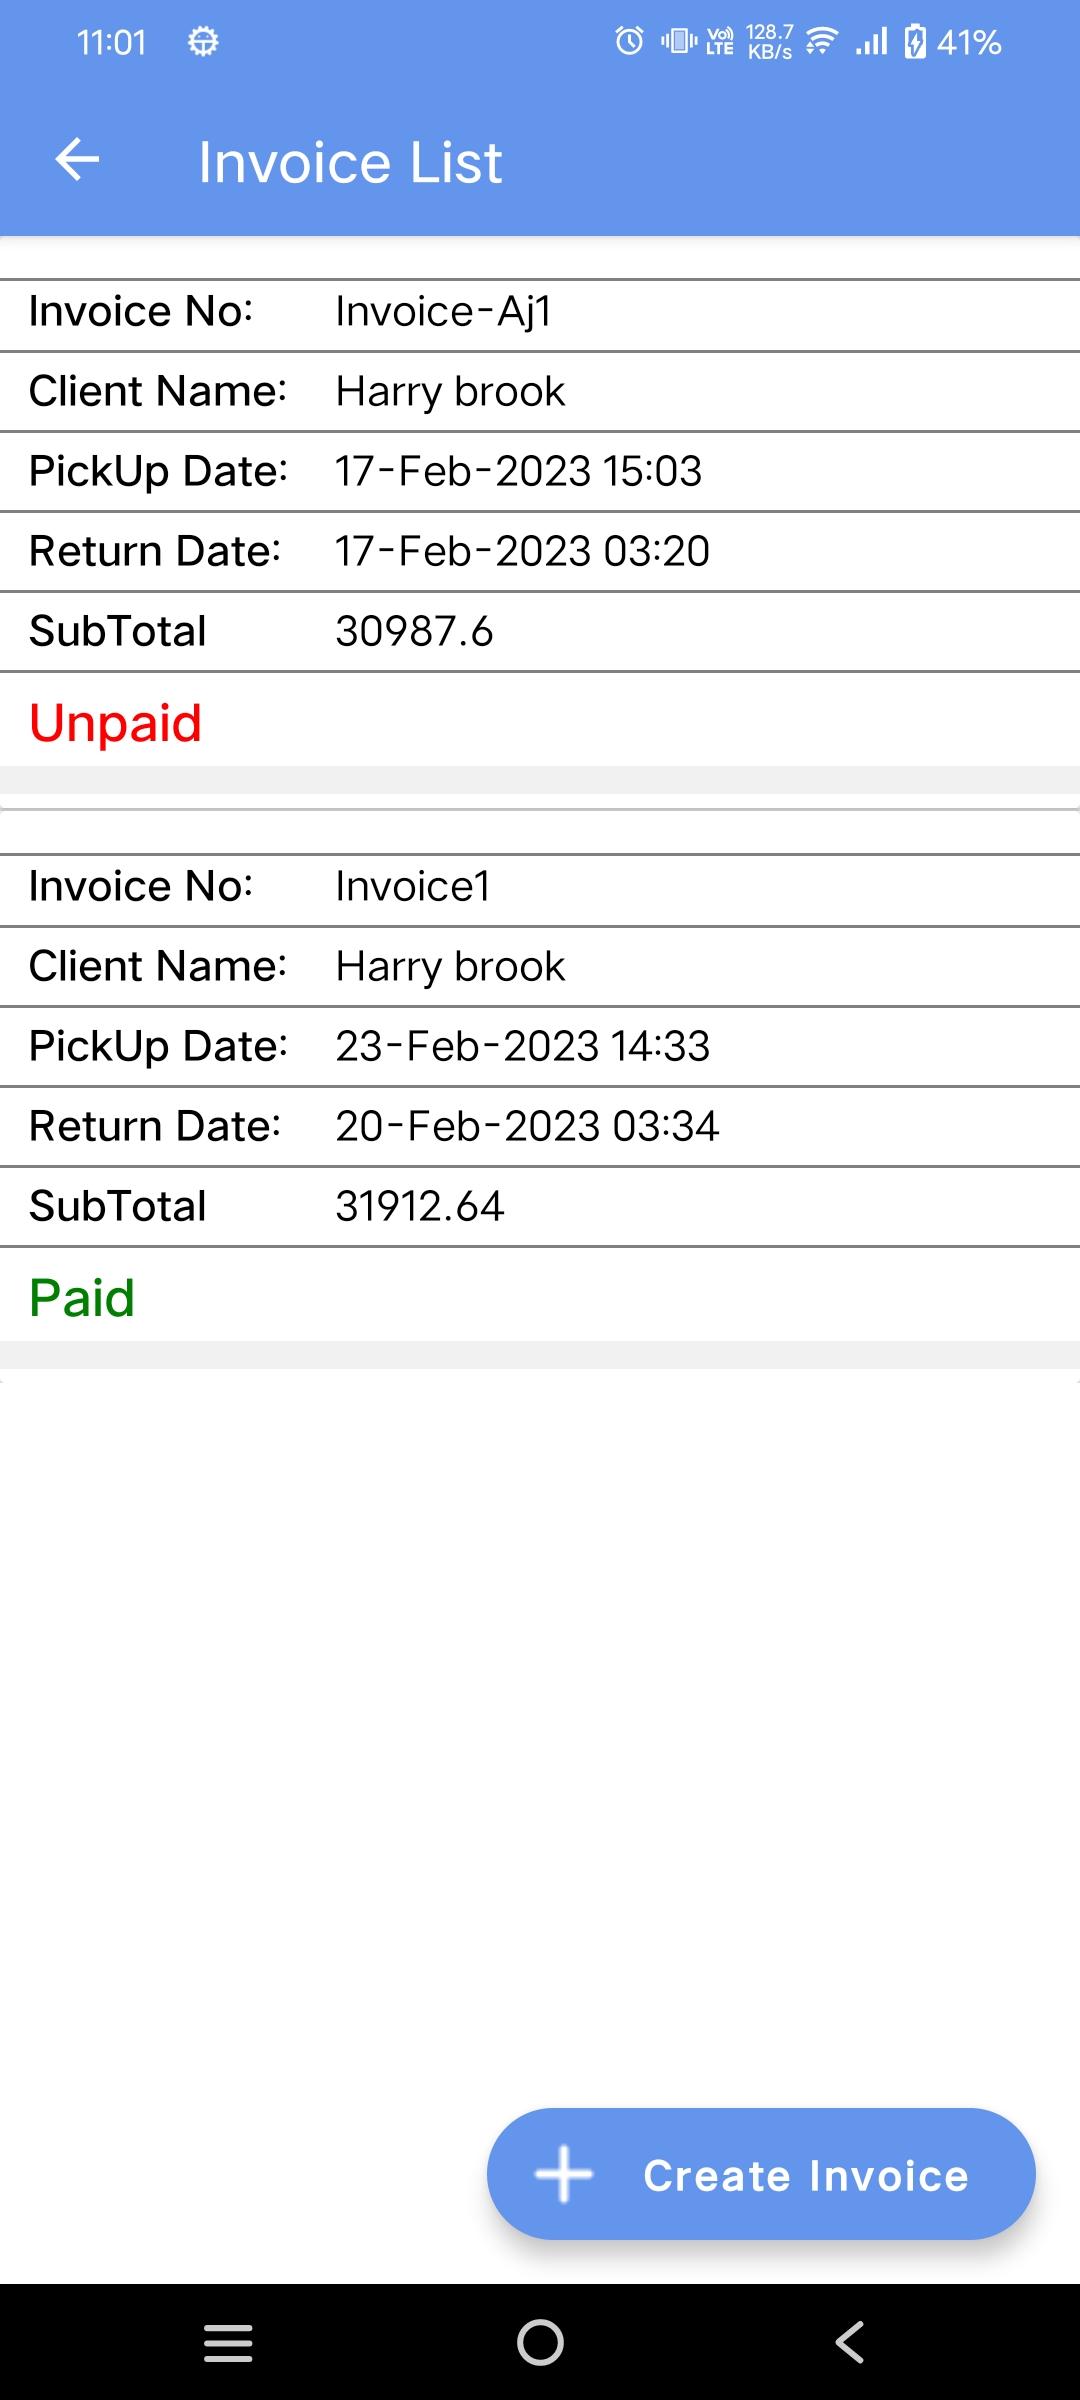The width and height of the screenshot is (1080, 2400).
Task: Tap pickup date 17-Feb-2023 15:03
Action: [518, 472]
